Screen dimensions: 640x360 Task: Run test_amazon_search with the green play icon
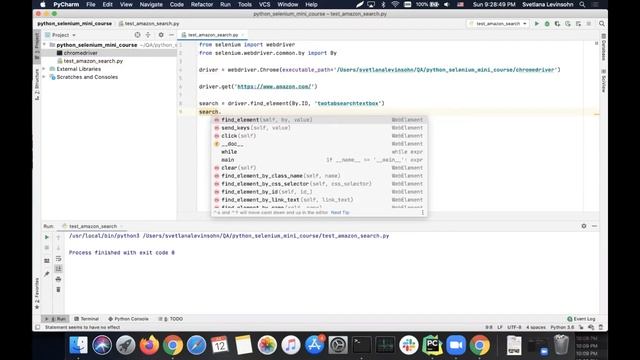click(537, 24)
